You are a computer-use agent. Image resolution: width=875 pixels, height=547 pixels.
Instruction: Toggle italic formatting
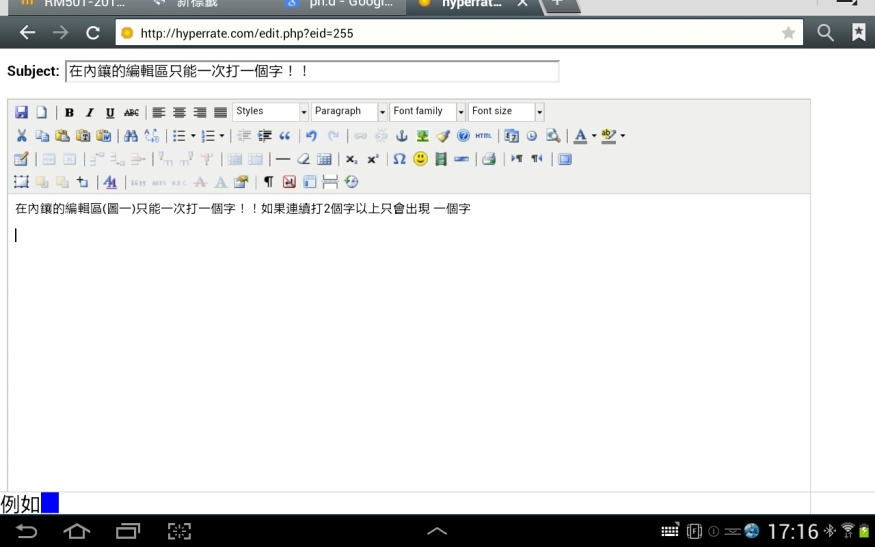89,112
